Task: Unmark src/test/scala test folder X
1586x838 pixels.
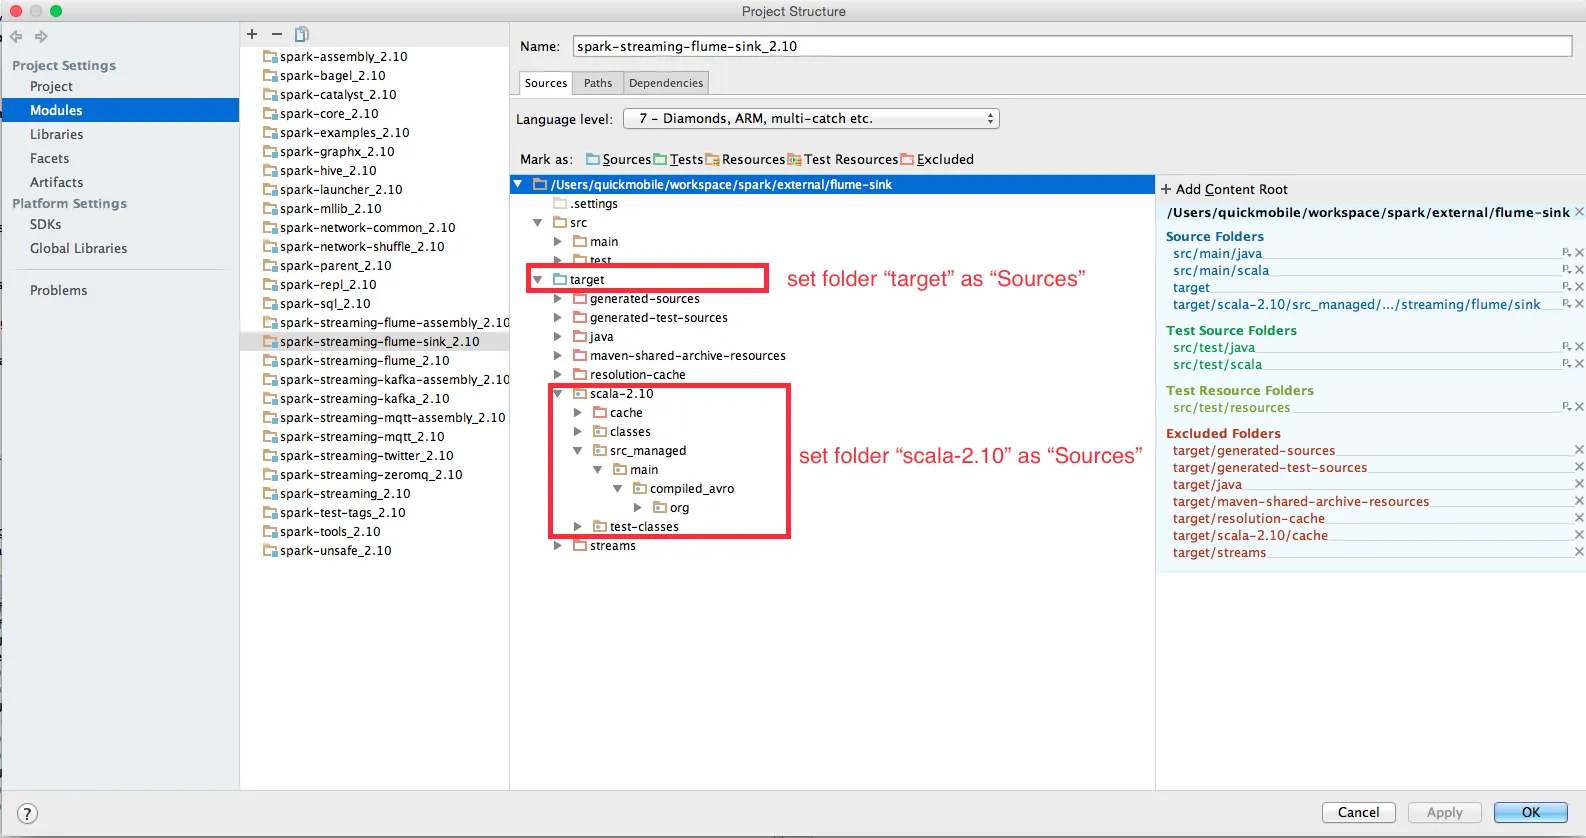Action: [1579, 364]
